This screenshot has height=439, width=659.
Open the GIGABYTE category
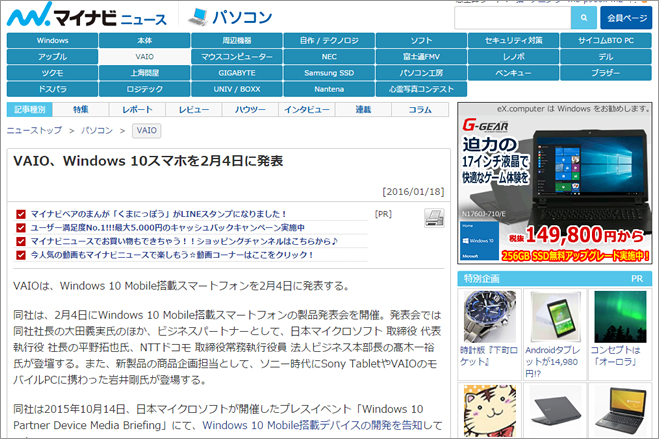237,73
